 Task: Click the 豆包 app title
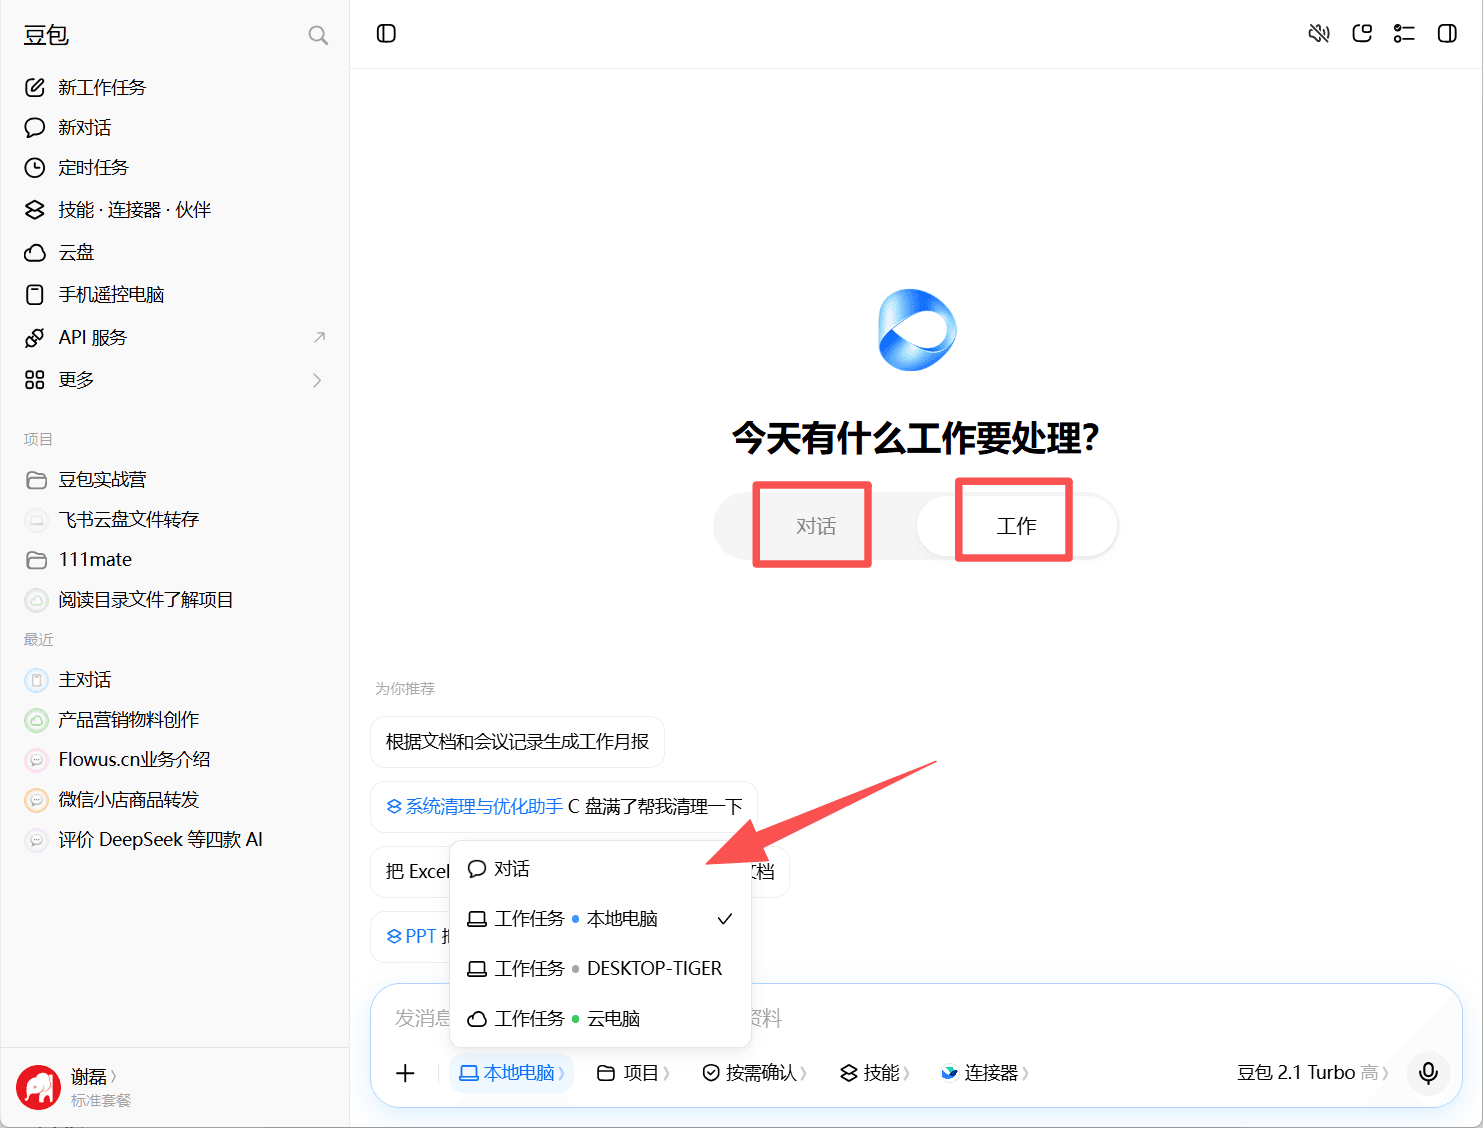[x=46, y=36]
